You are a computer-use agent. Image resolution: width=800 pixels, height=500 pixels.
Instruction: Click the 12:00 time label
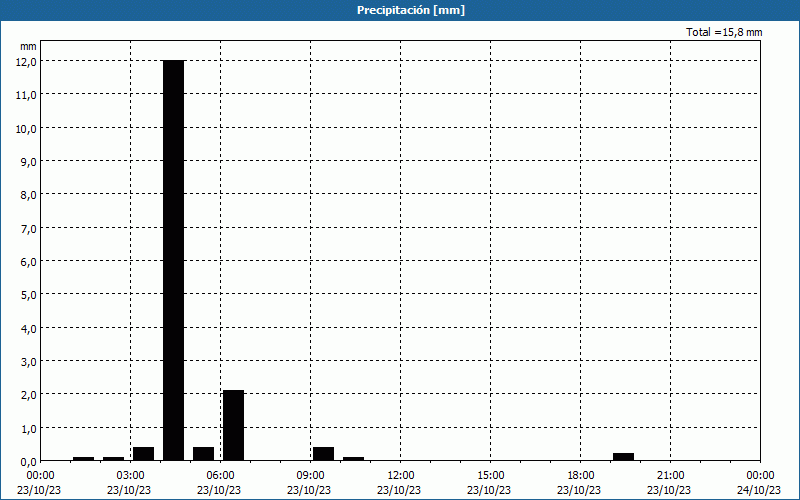(401, 476)
